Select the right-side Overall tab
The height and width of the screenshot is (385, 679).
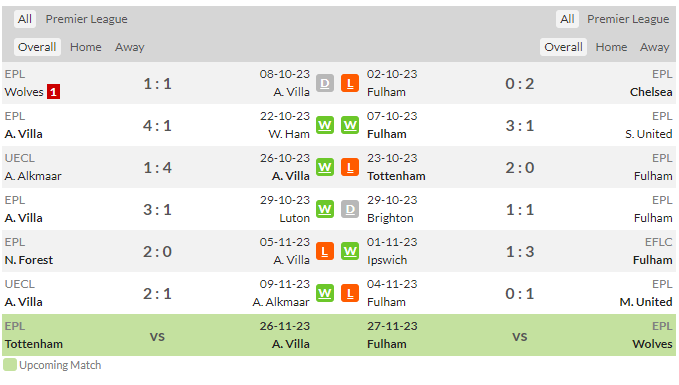click(x=563, y=47)
